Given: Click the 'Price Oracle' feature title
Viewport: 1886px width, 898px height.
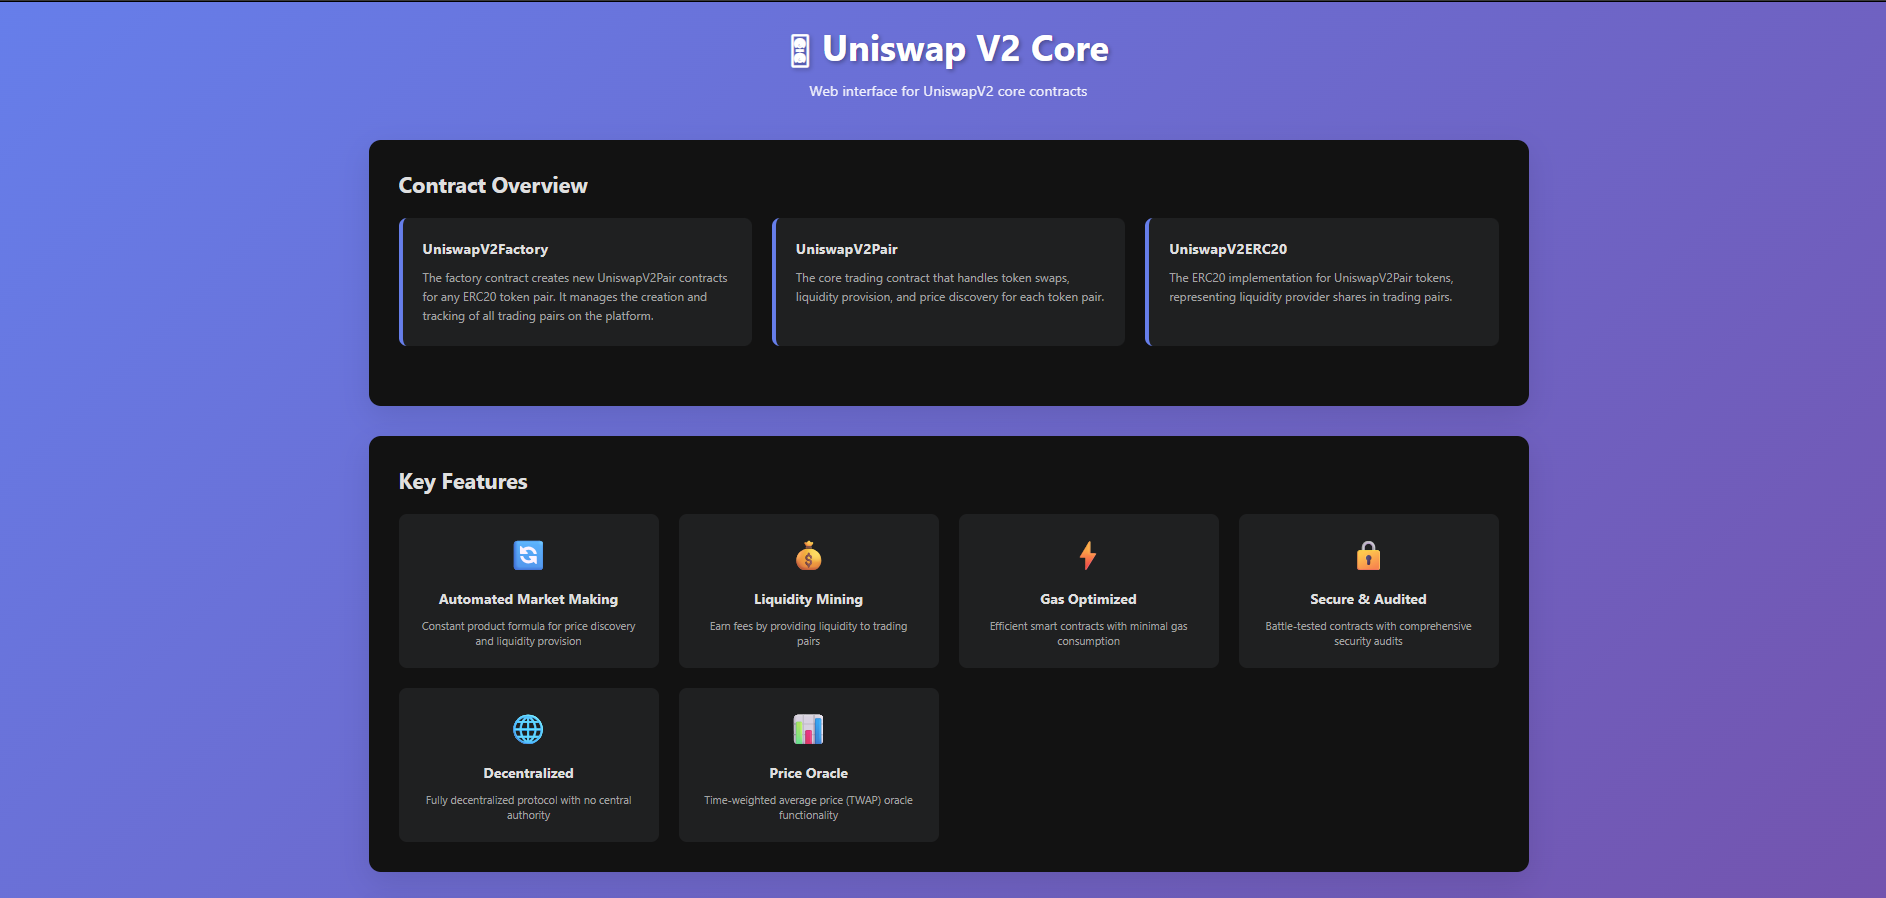Looking at the screenshot, I should click(x=808, y=773).
